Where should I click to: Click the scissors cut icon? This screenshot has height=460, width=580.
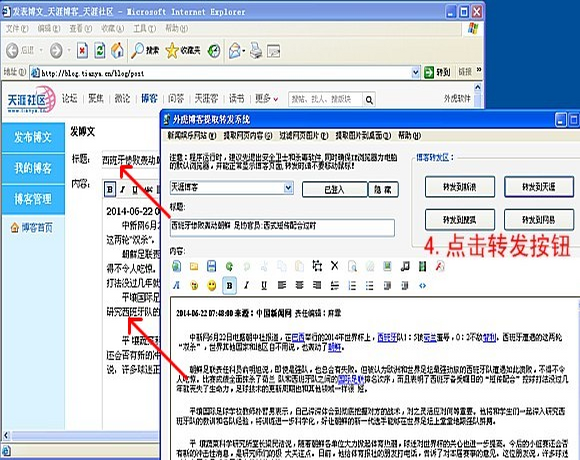[x=264, y=266]
